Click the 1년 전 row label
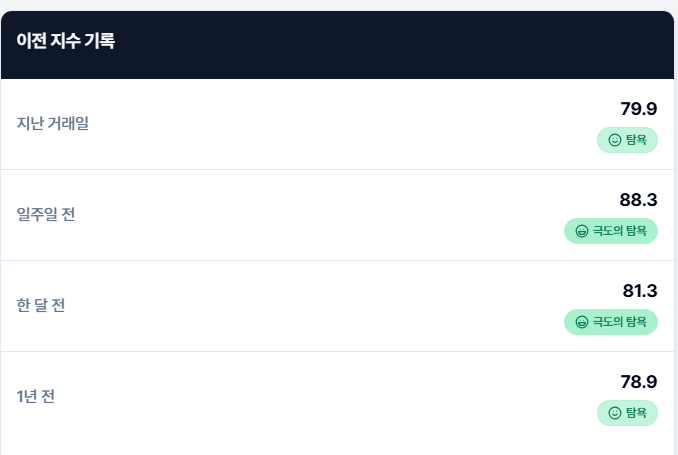 [36, 396]
